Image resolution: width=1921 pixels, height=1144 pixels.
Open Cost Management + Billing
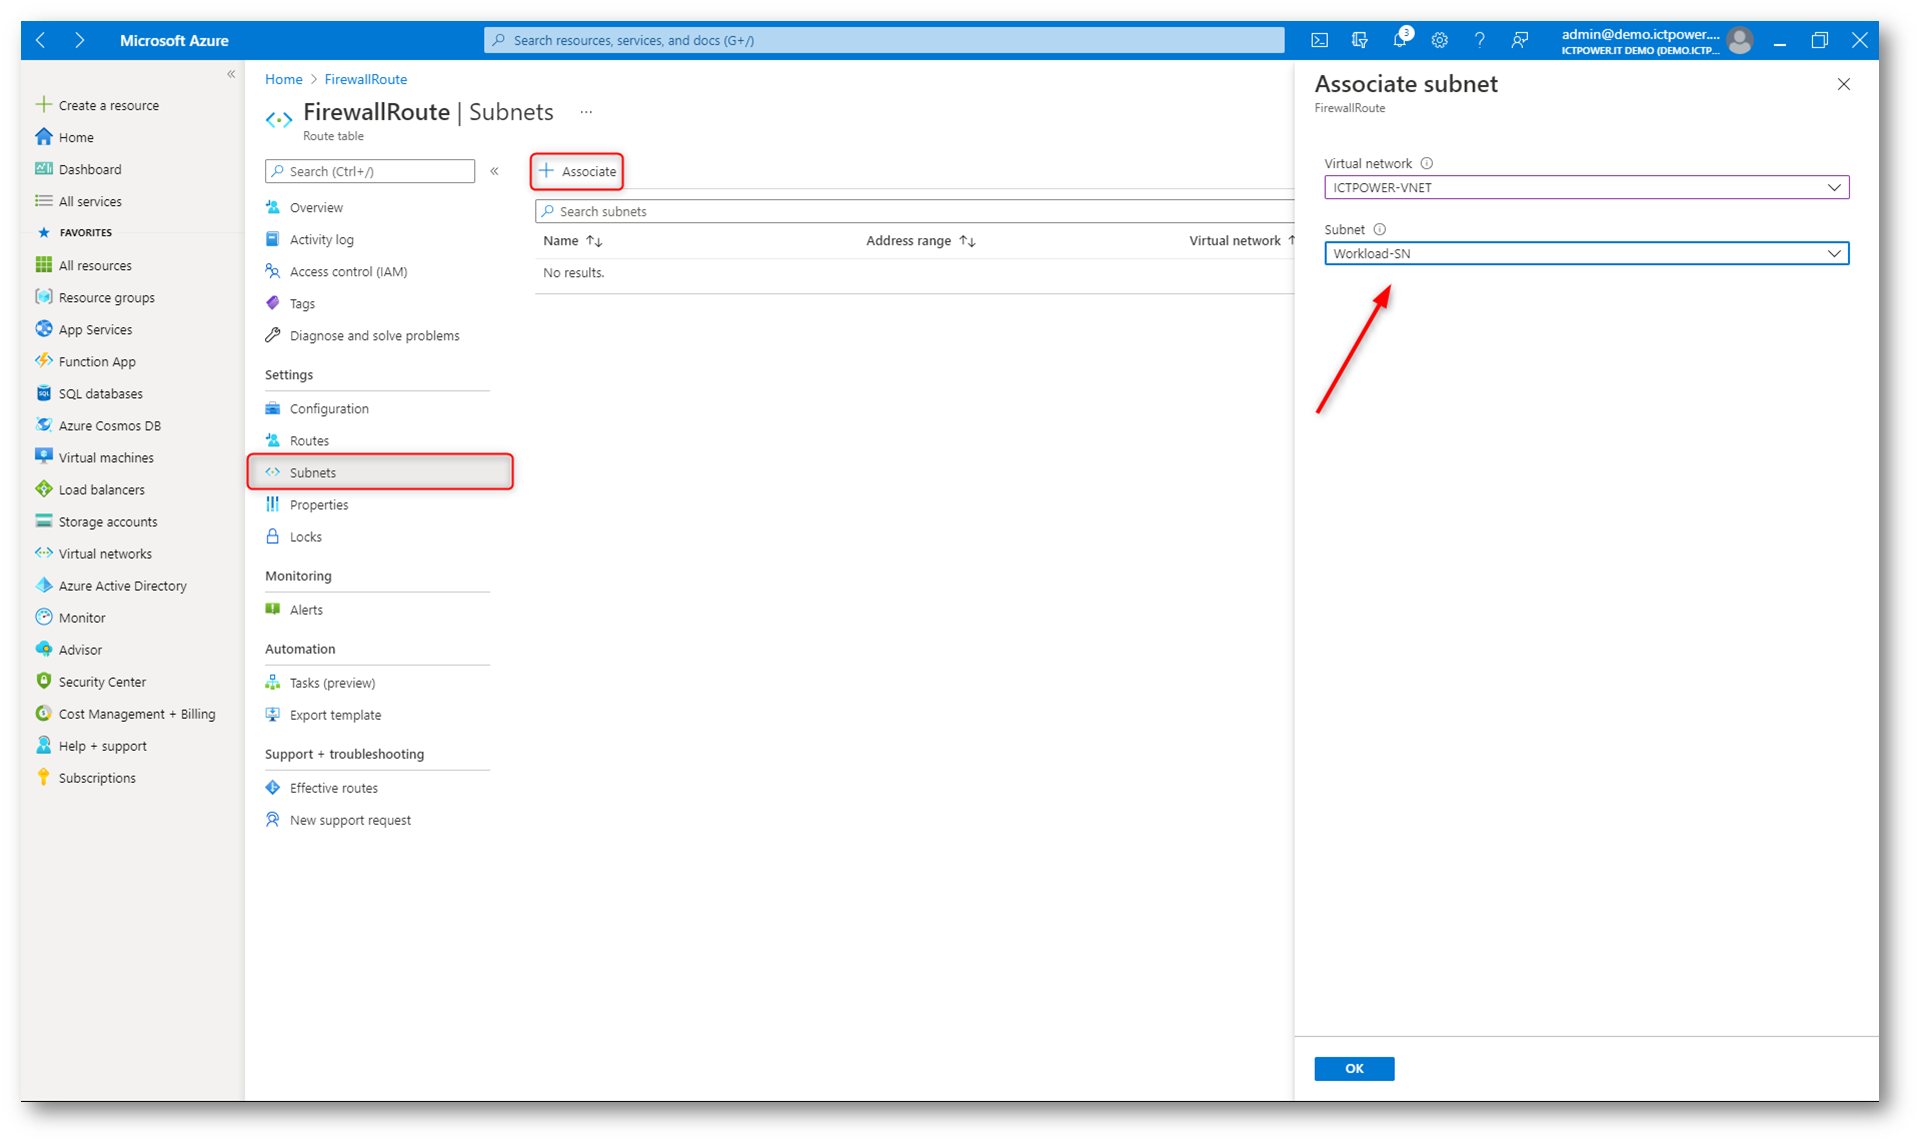pyautogui.click(x=137, y=713)
